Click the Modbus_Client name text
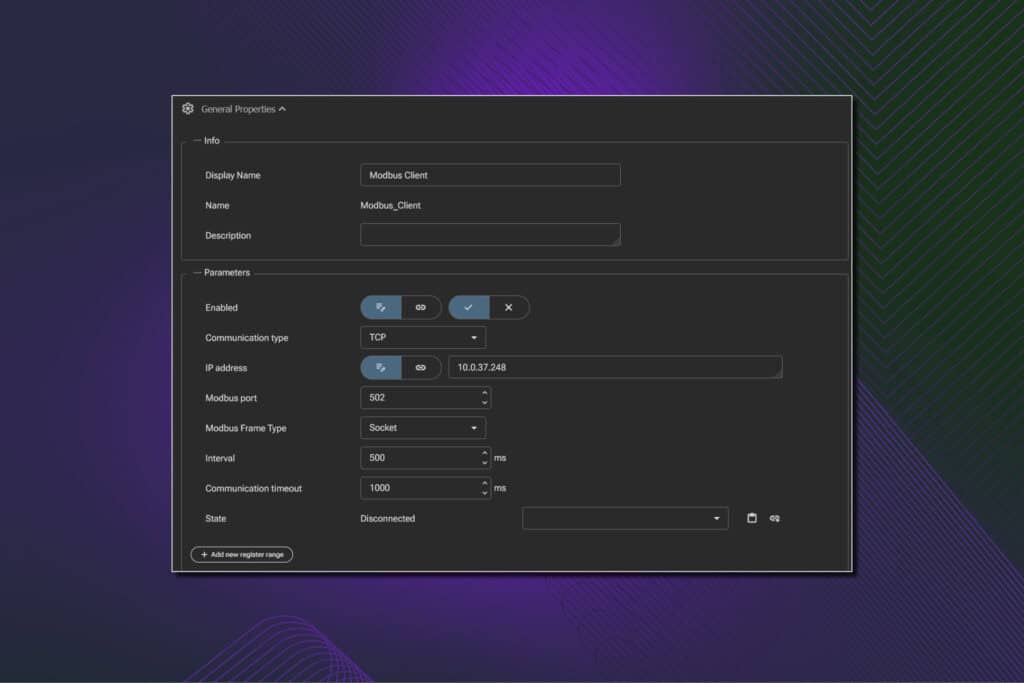 point(391,205)
